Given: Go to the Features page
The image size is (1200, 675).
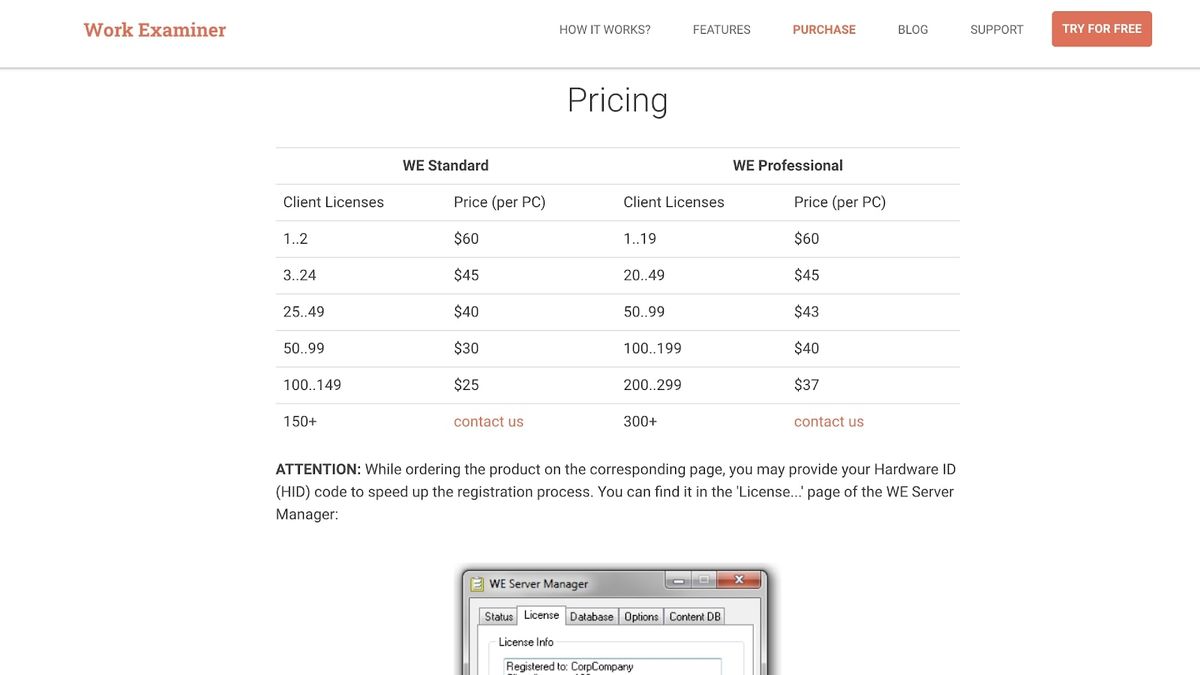Looking at the screenshot, I should [721, 30].
